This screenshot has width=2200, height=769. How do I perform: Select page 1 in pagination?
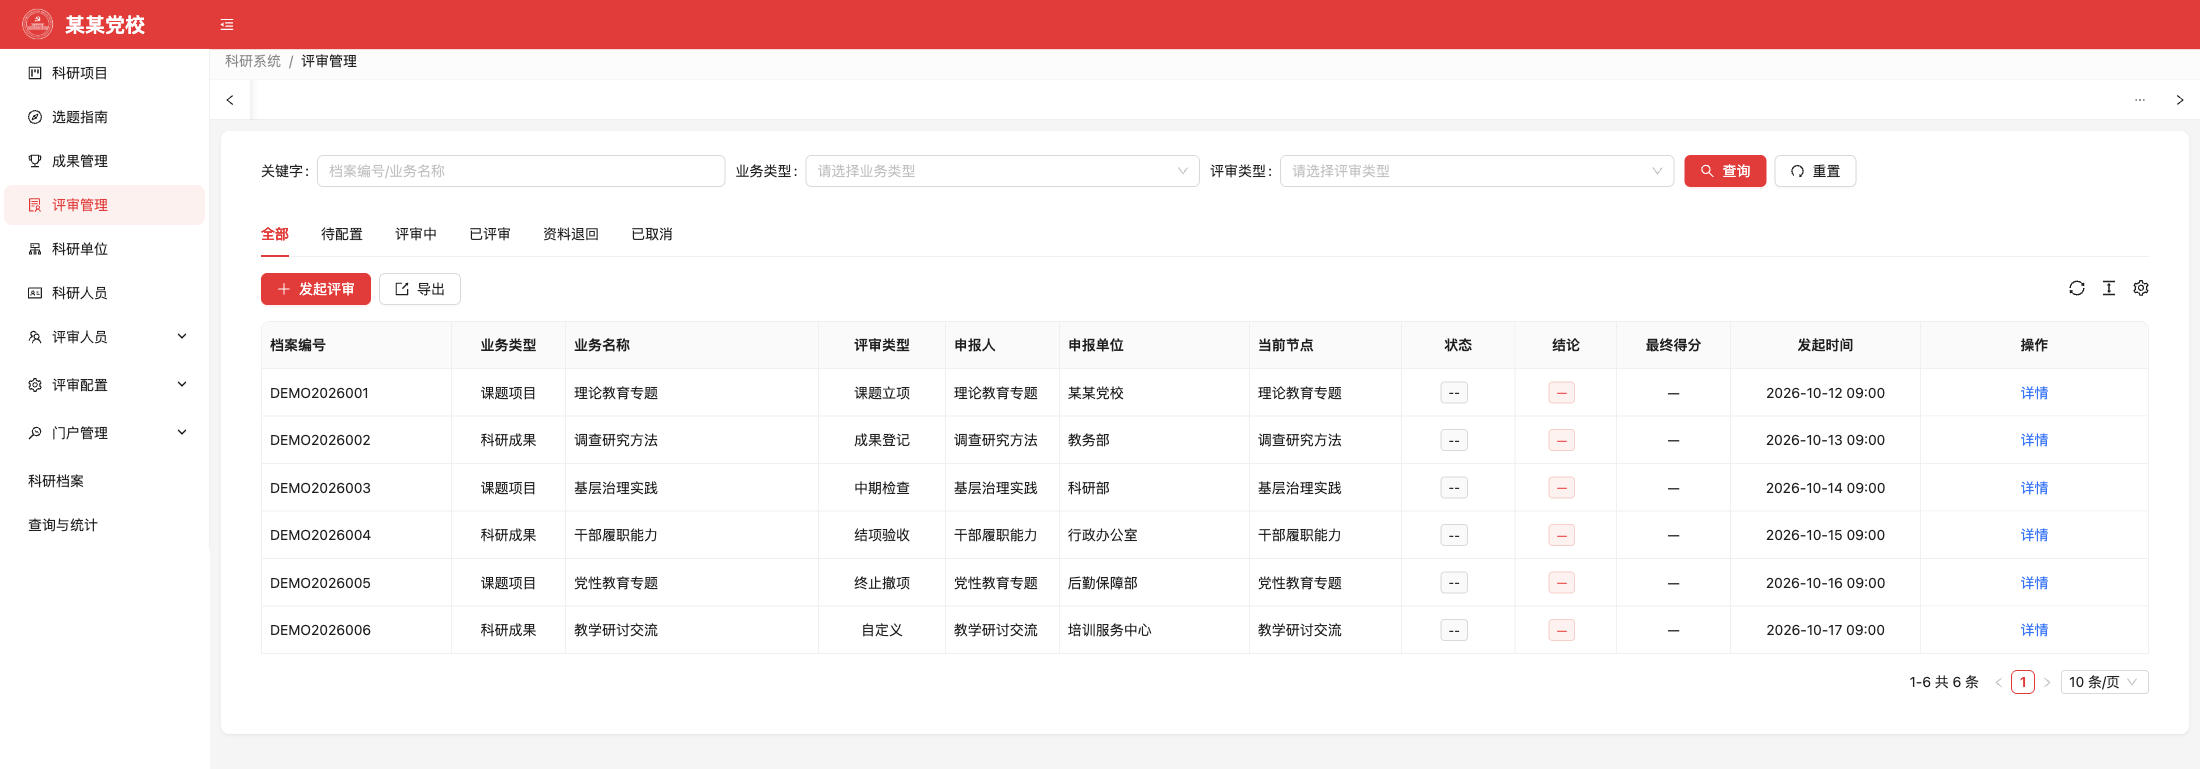pos(2023,682)
